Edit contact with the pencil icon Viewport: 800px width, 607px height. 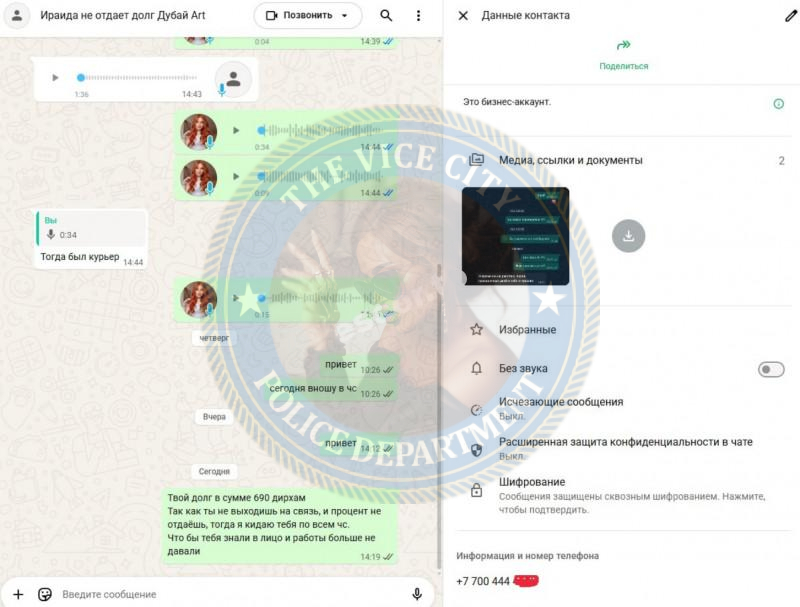(x=791, y=16)
